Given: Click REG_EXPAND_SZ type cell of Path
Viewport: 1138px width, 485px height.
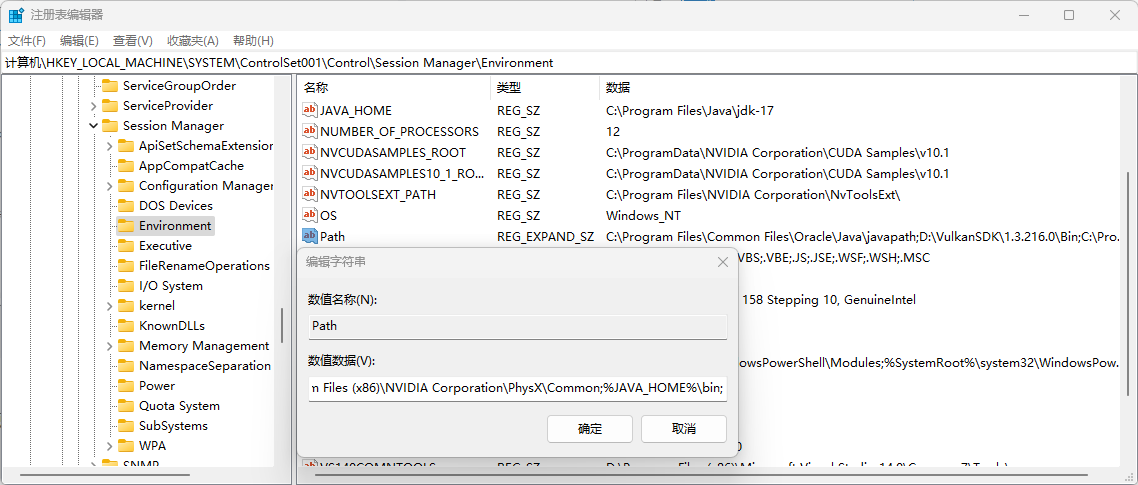Looking at the screenshot, I should (545, 236).
